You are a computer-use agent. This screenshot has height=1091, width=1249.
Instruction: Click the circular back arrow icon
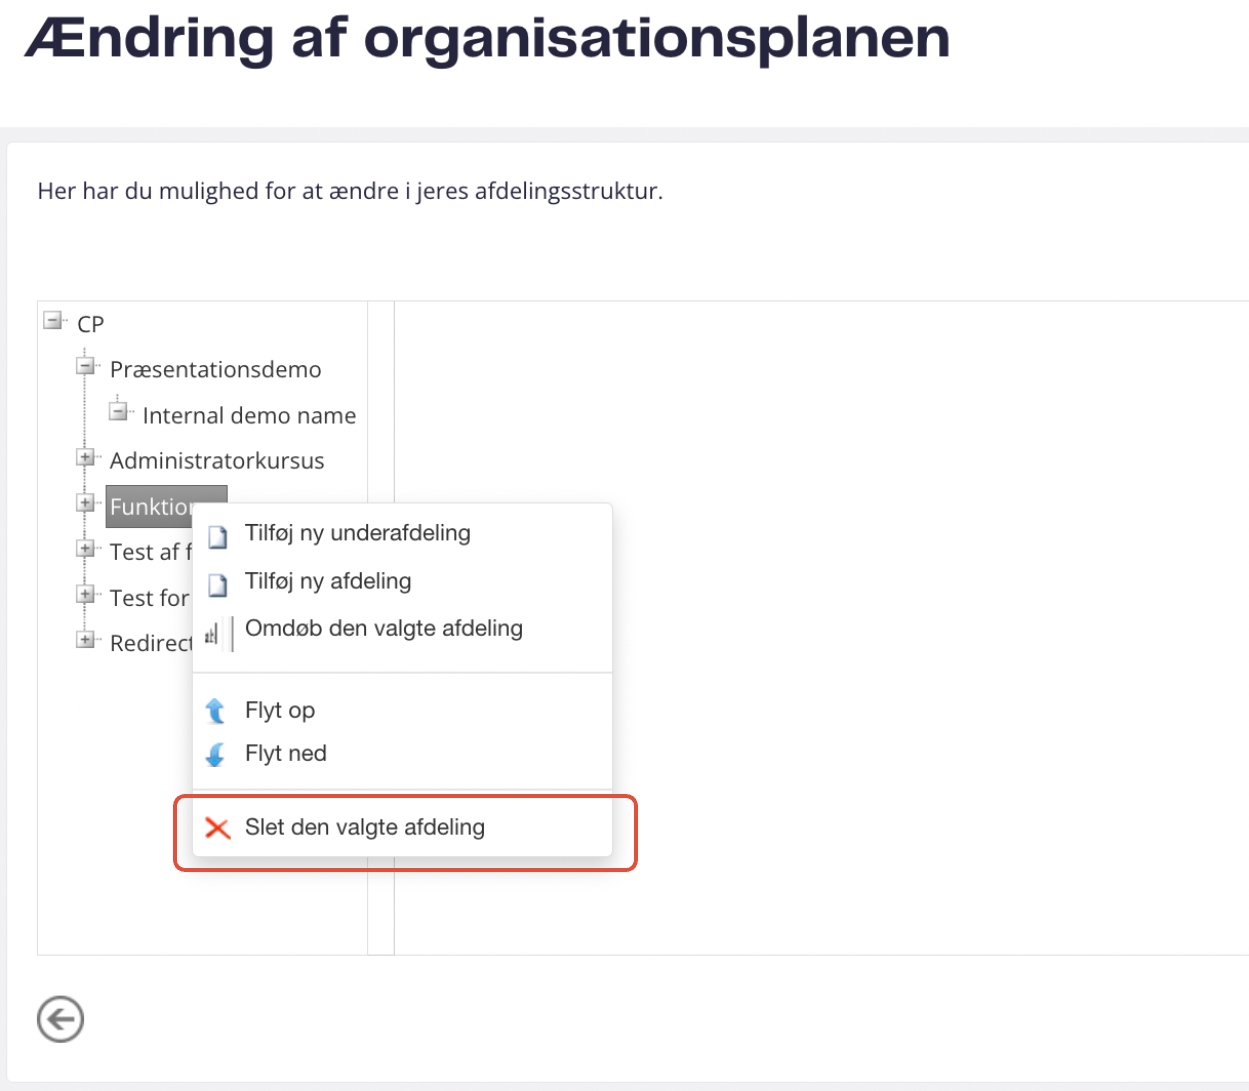point(60,1020)
